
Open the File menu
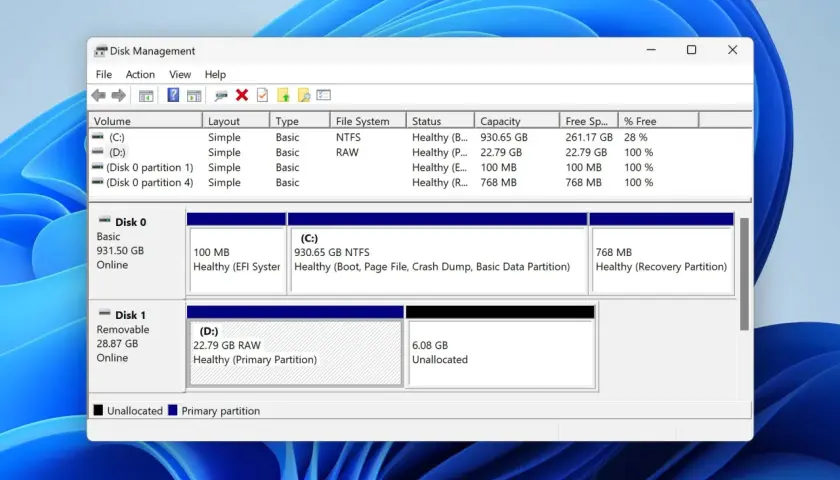(x=104, y=74)
